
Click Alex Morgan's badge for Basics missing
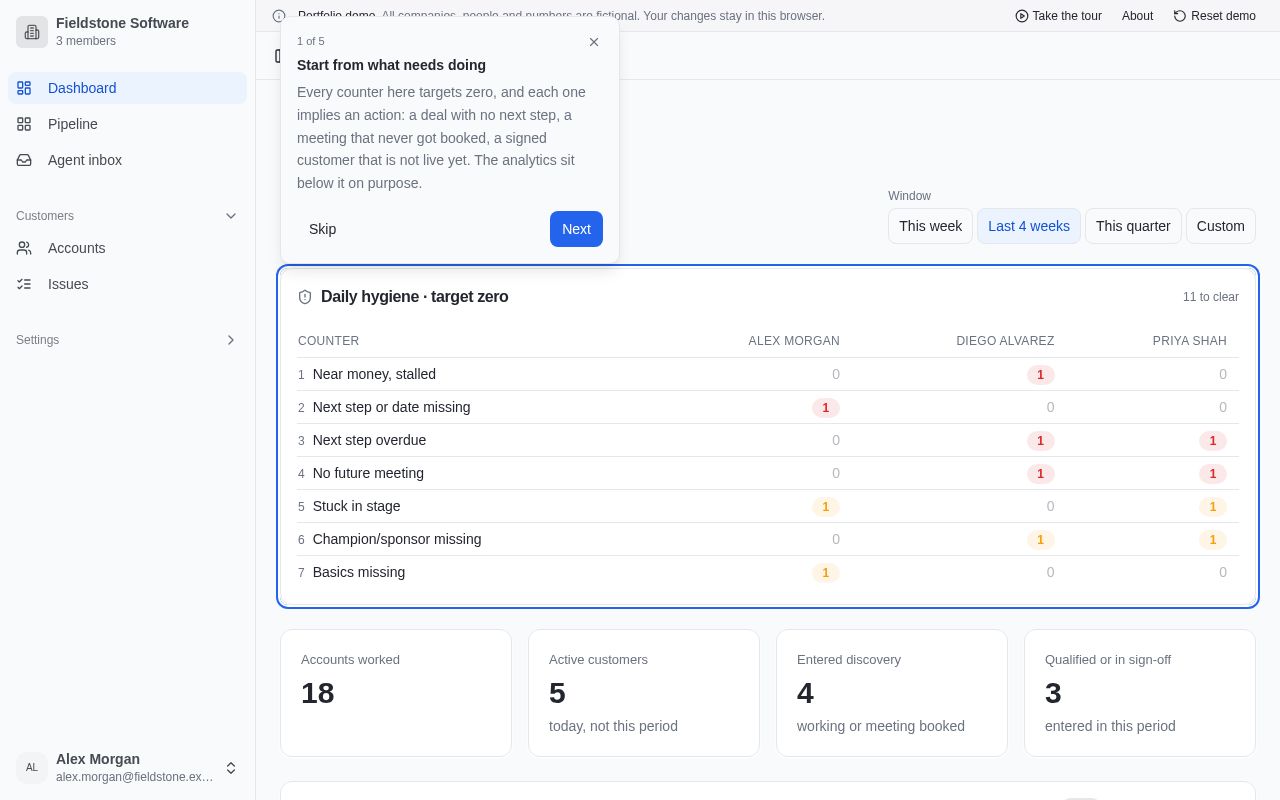click(825, 573)
